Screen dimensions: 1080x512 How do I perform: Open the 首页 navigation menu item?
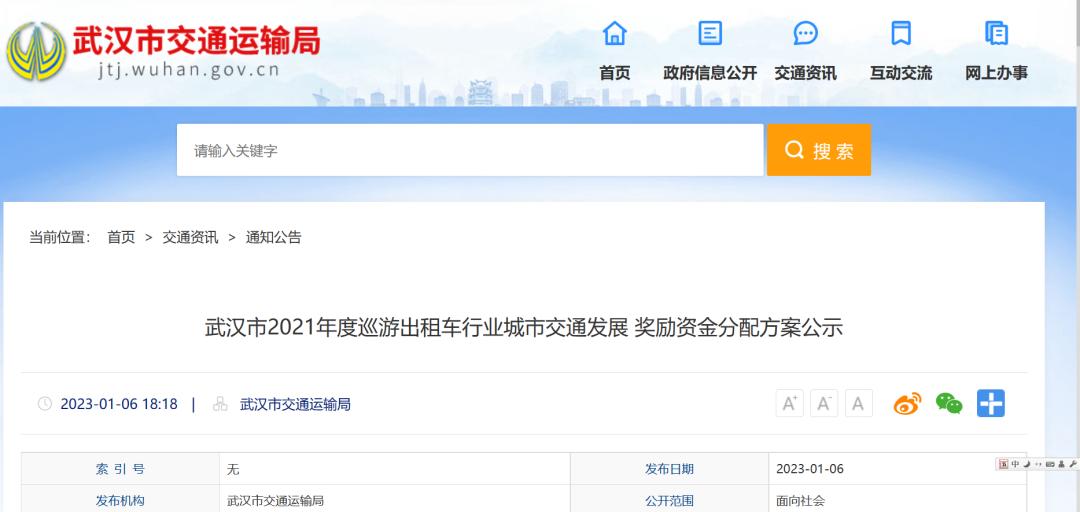(614, 73)
